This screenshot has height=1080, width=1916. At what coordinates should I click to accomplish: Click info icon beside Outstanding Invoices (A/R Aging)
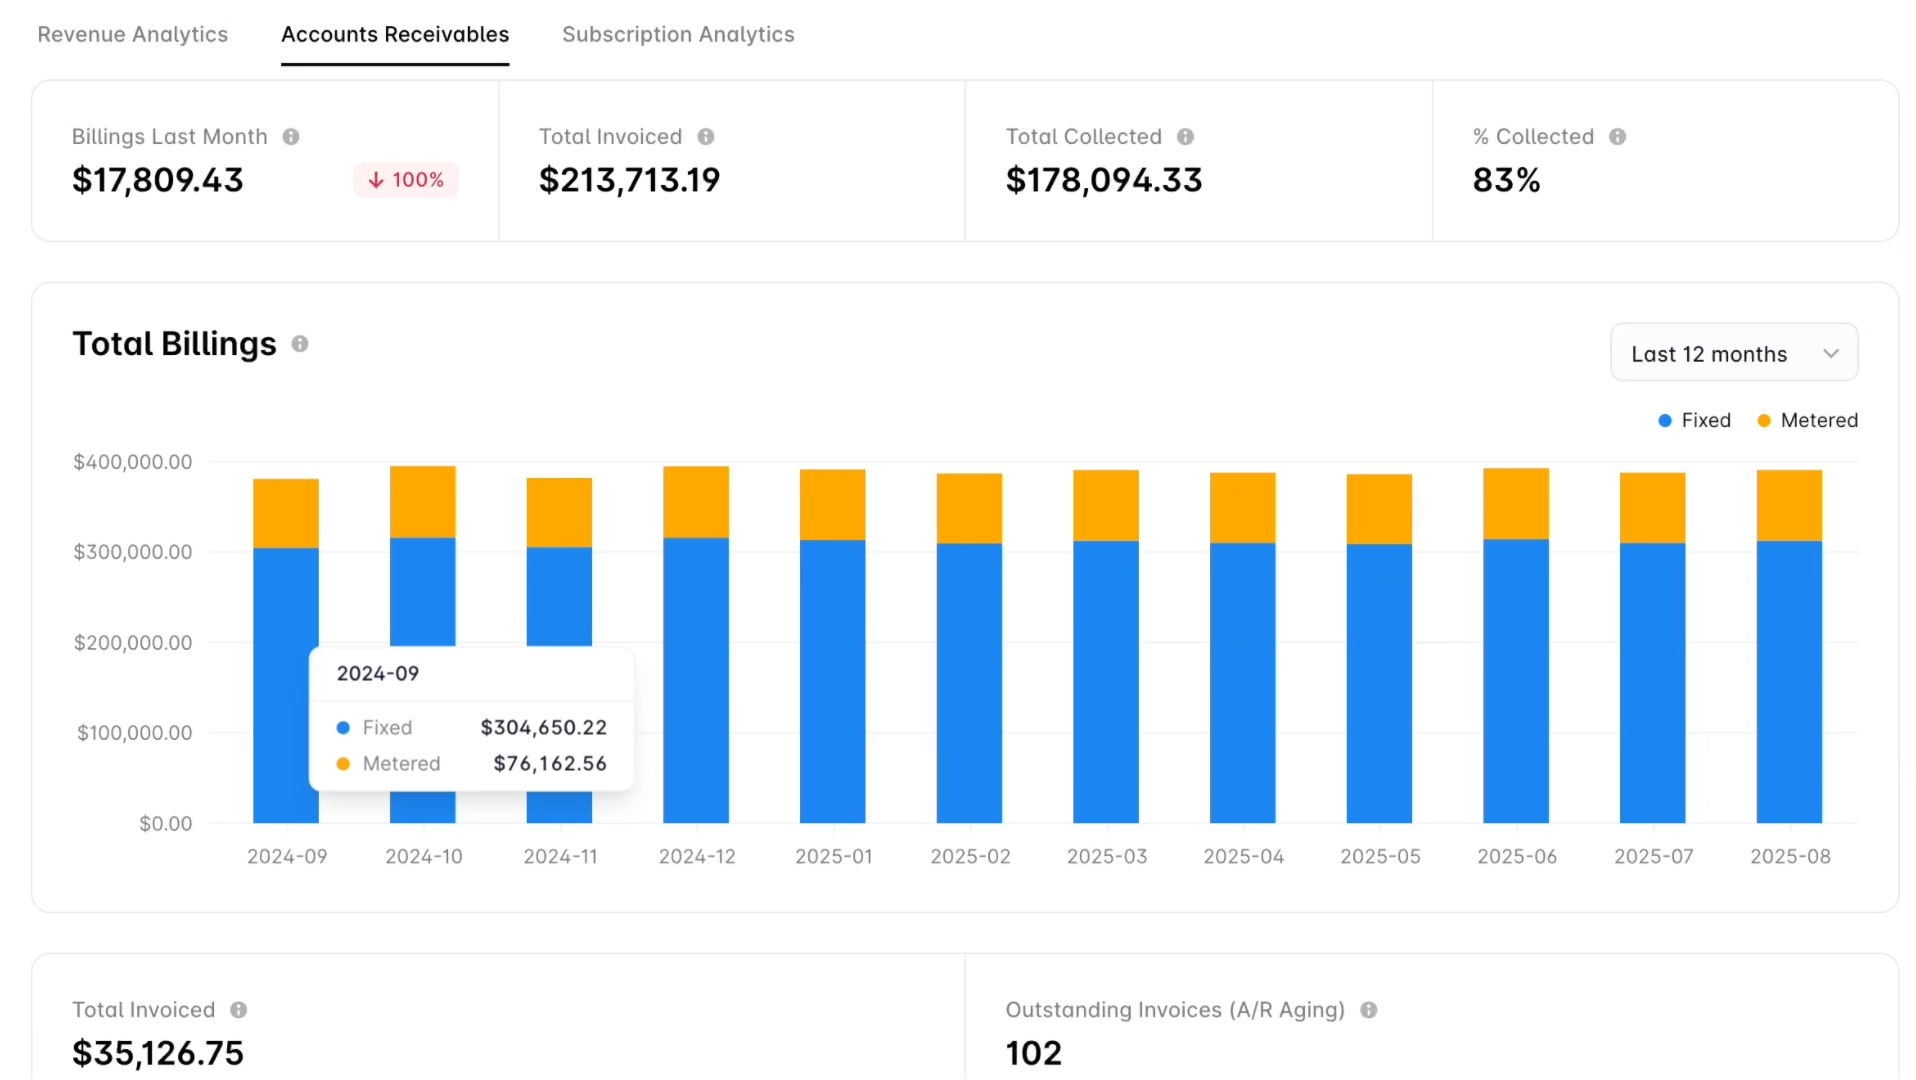point(1369,1010)
